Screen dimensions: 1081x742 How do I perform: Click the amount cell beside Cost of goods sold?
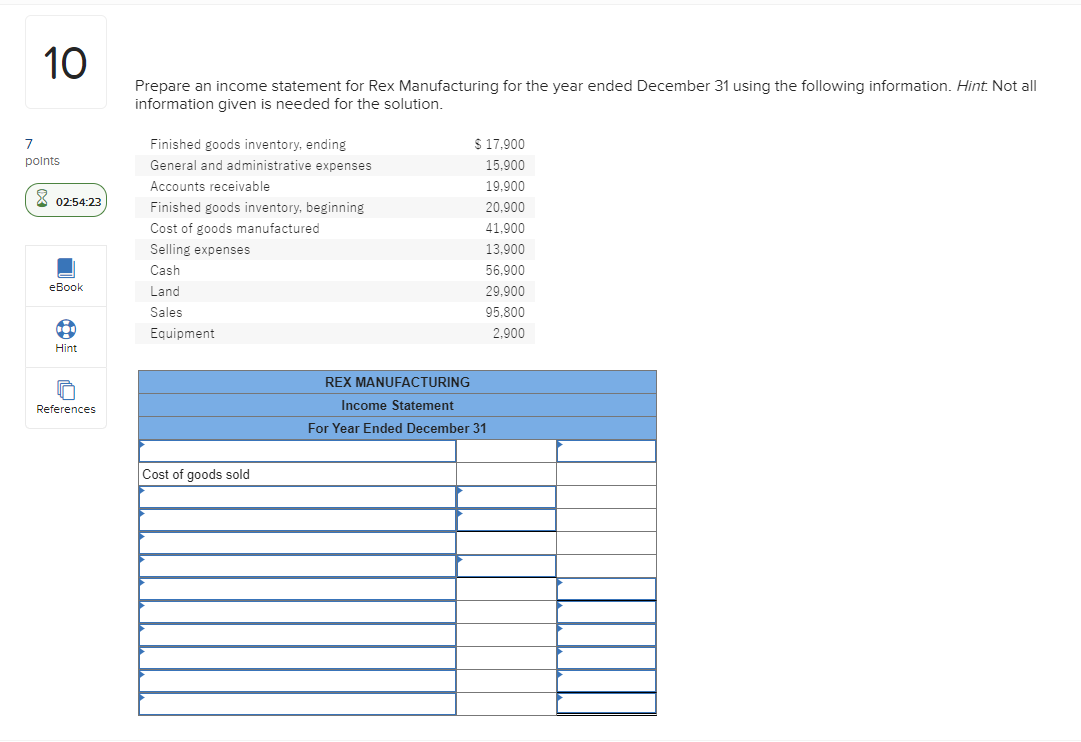(505, 473)
